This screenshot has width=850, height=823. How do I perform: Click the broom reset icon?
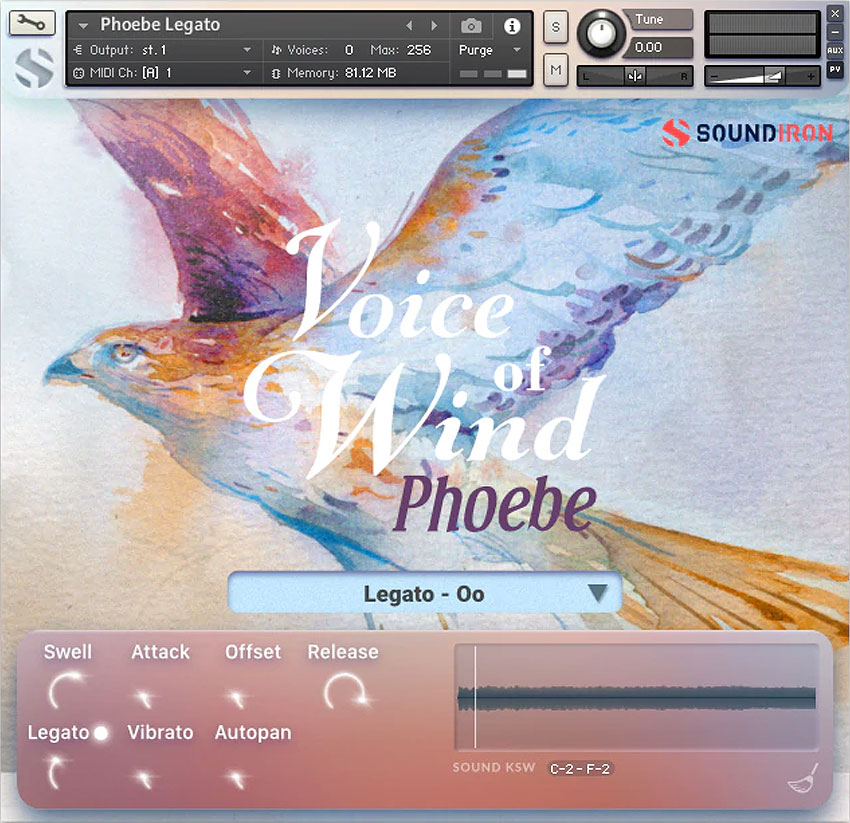(803, 779)
